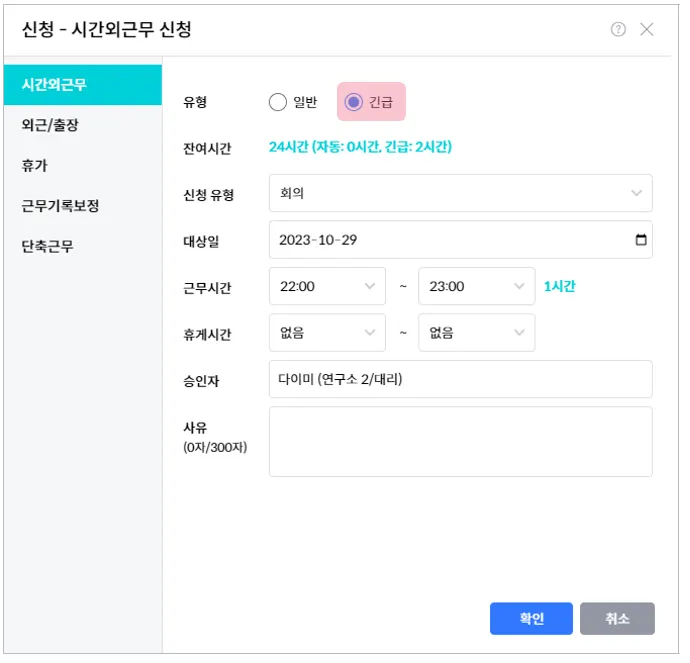
Task: Expand the break start time dropdown
Action: (x=327, y=333)
